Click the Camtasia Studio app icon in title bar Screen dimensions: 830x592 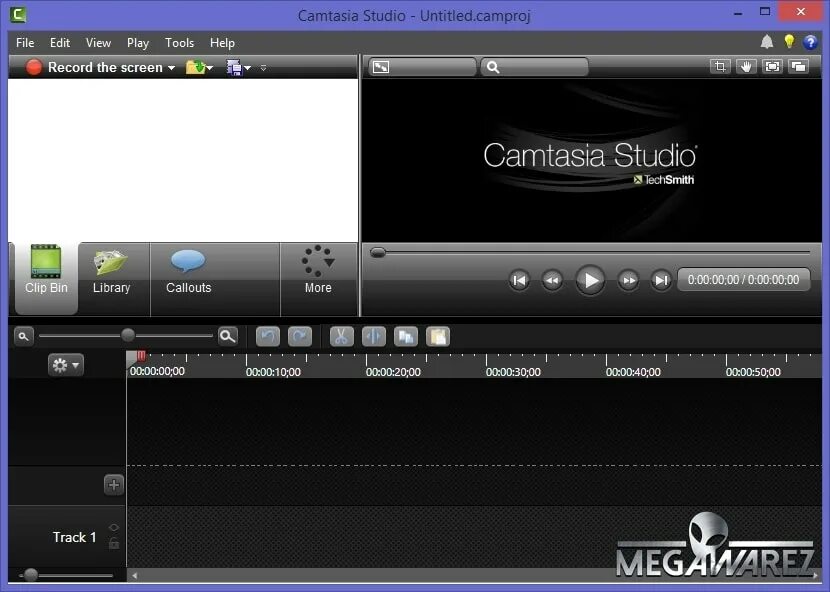(18, 14)
